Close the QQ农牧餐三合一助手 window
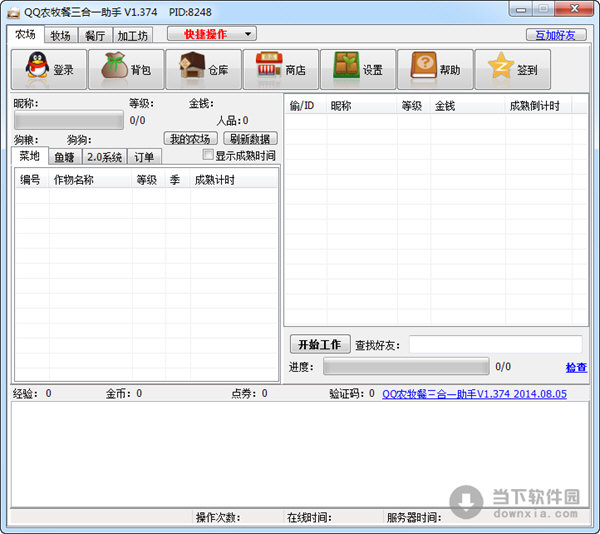 (574, 9)
